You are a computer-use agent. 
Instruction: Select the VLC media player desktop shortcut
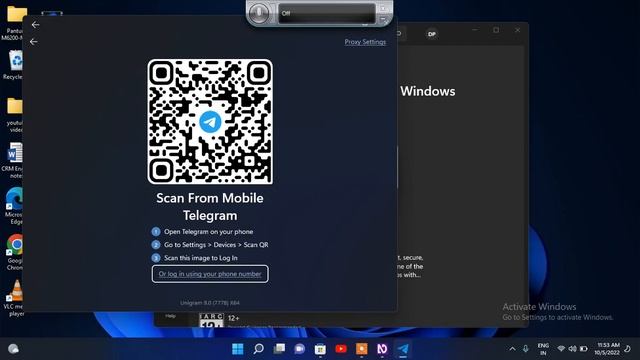14,298
